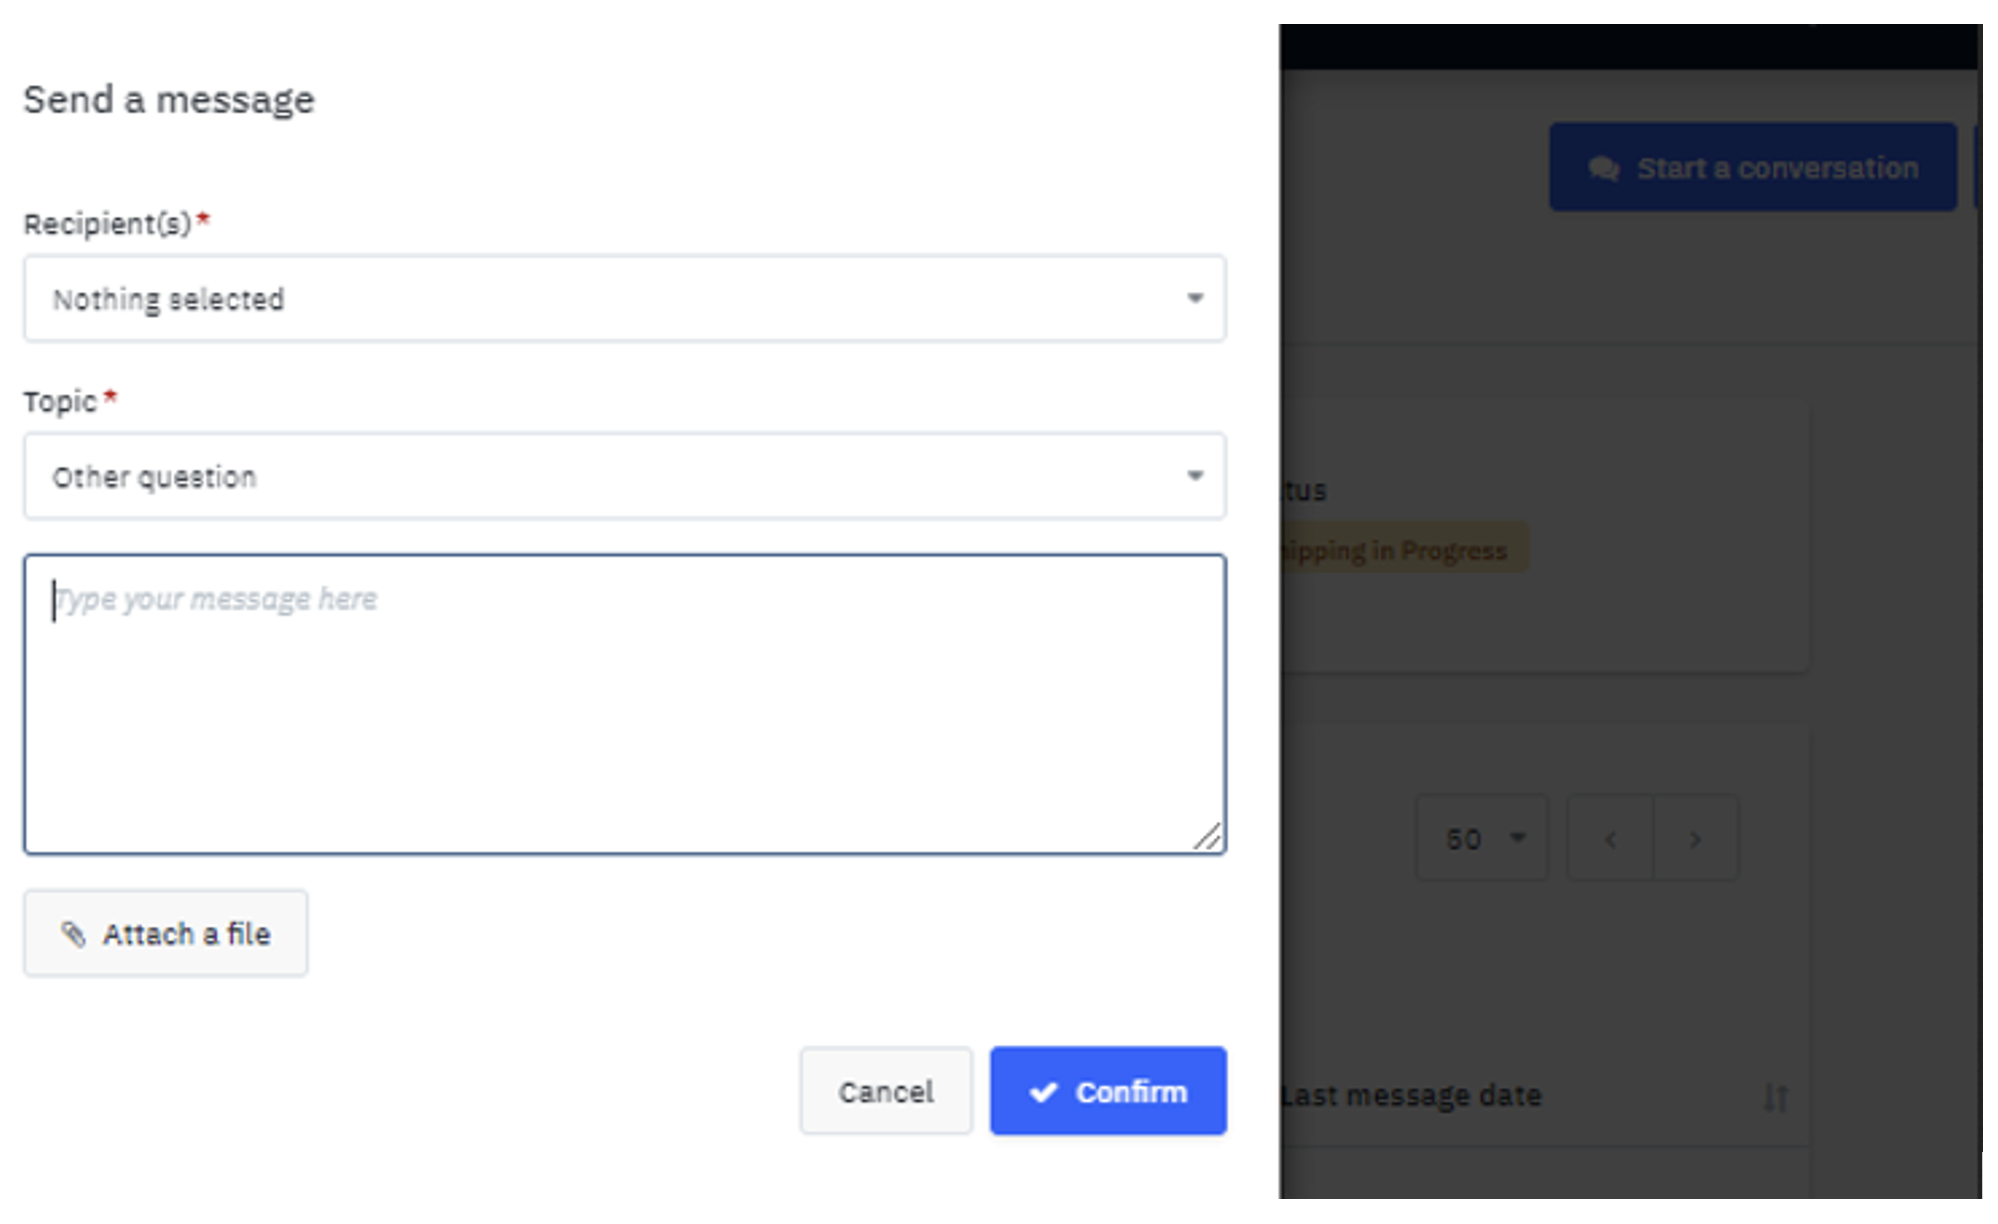The image size is (1998, 1224).
Task: Click the textarea resize handle corner
Action: 1207,836
